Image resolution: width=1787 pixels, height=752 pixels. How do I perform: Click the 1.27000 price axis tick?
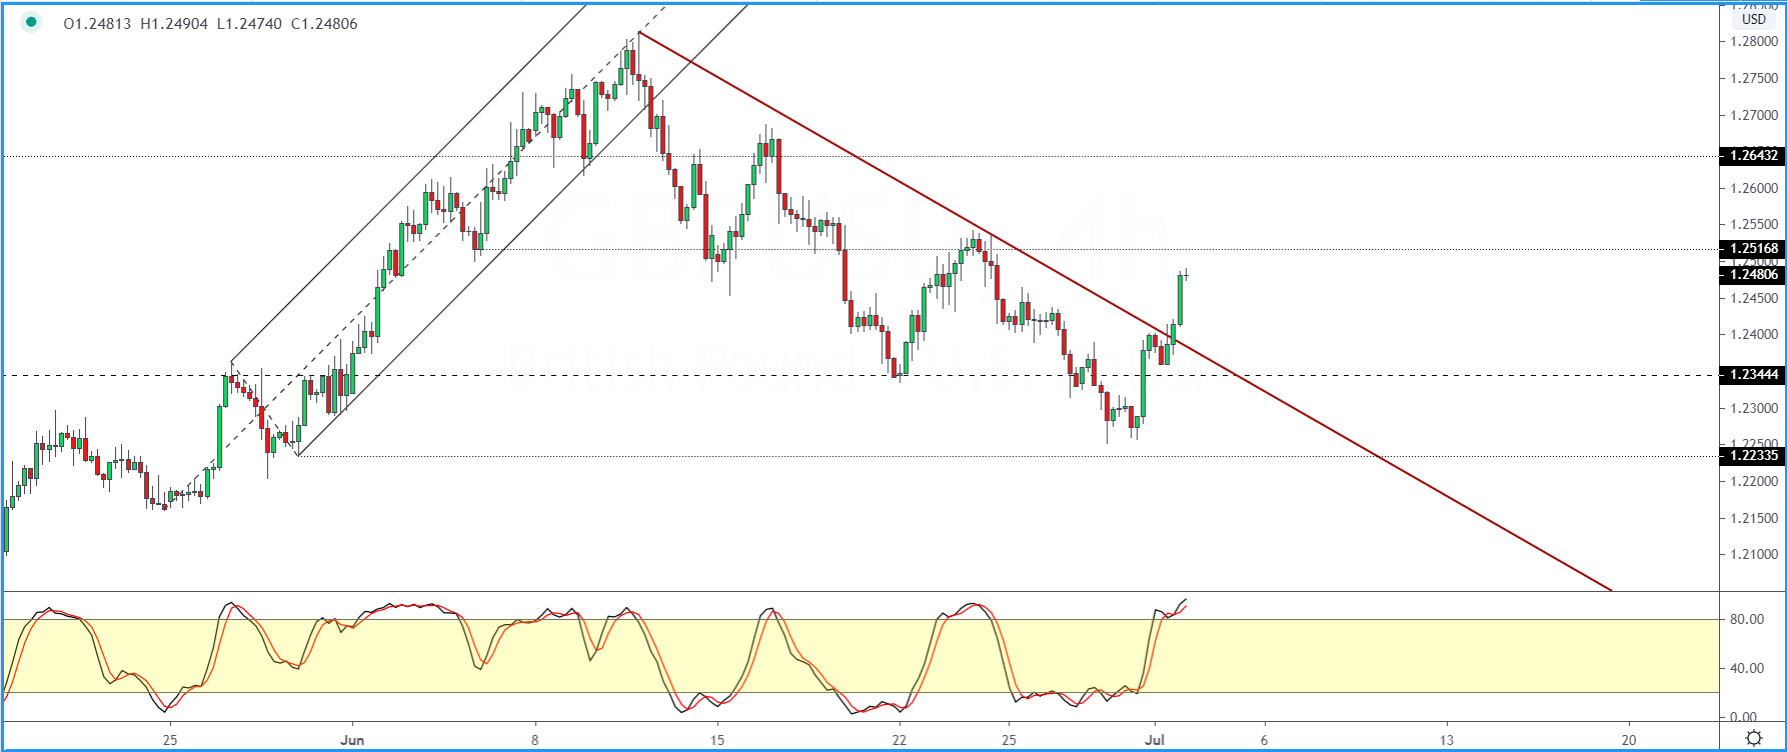click(x=1754, y=116)
